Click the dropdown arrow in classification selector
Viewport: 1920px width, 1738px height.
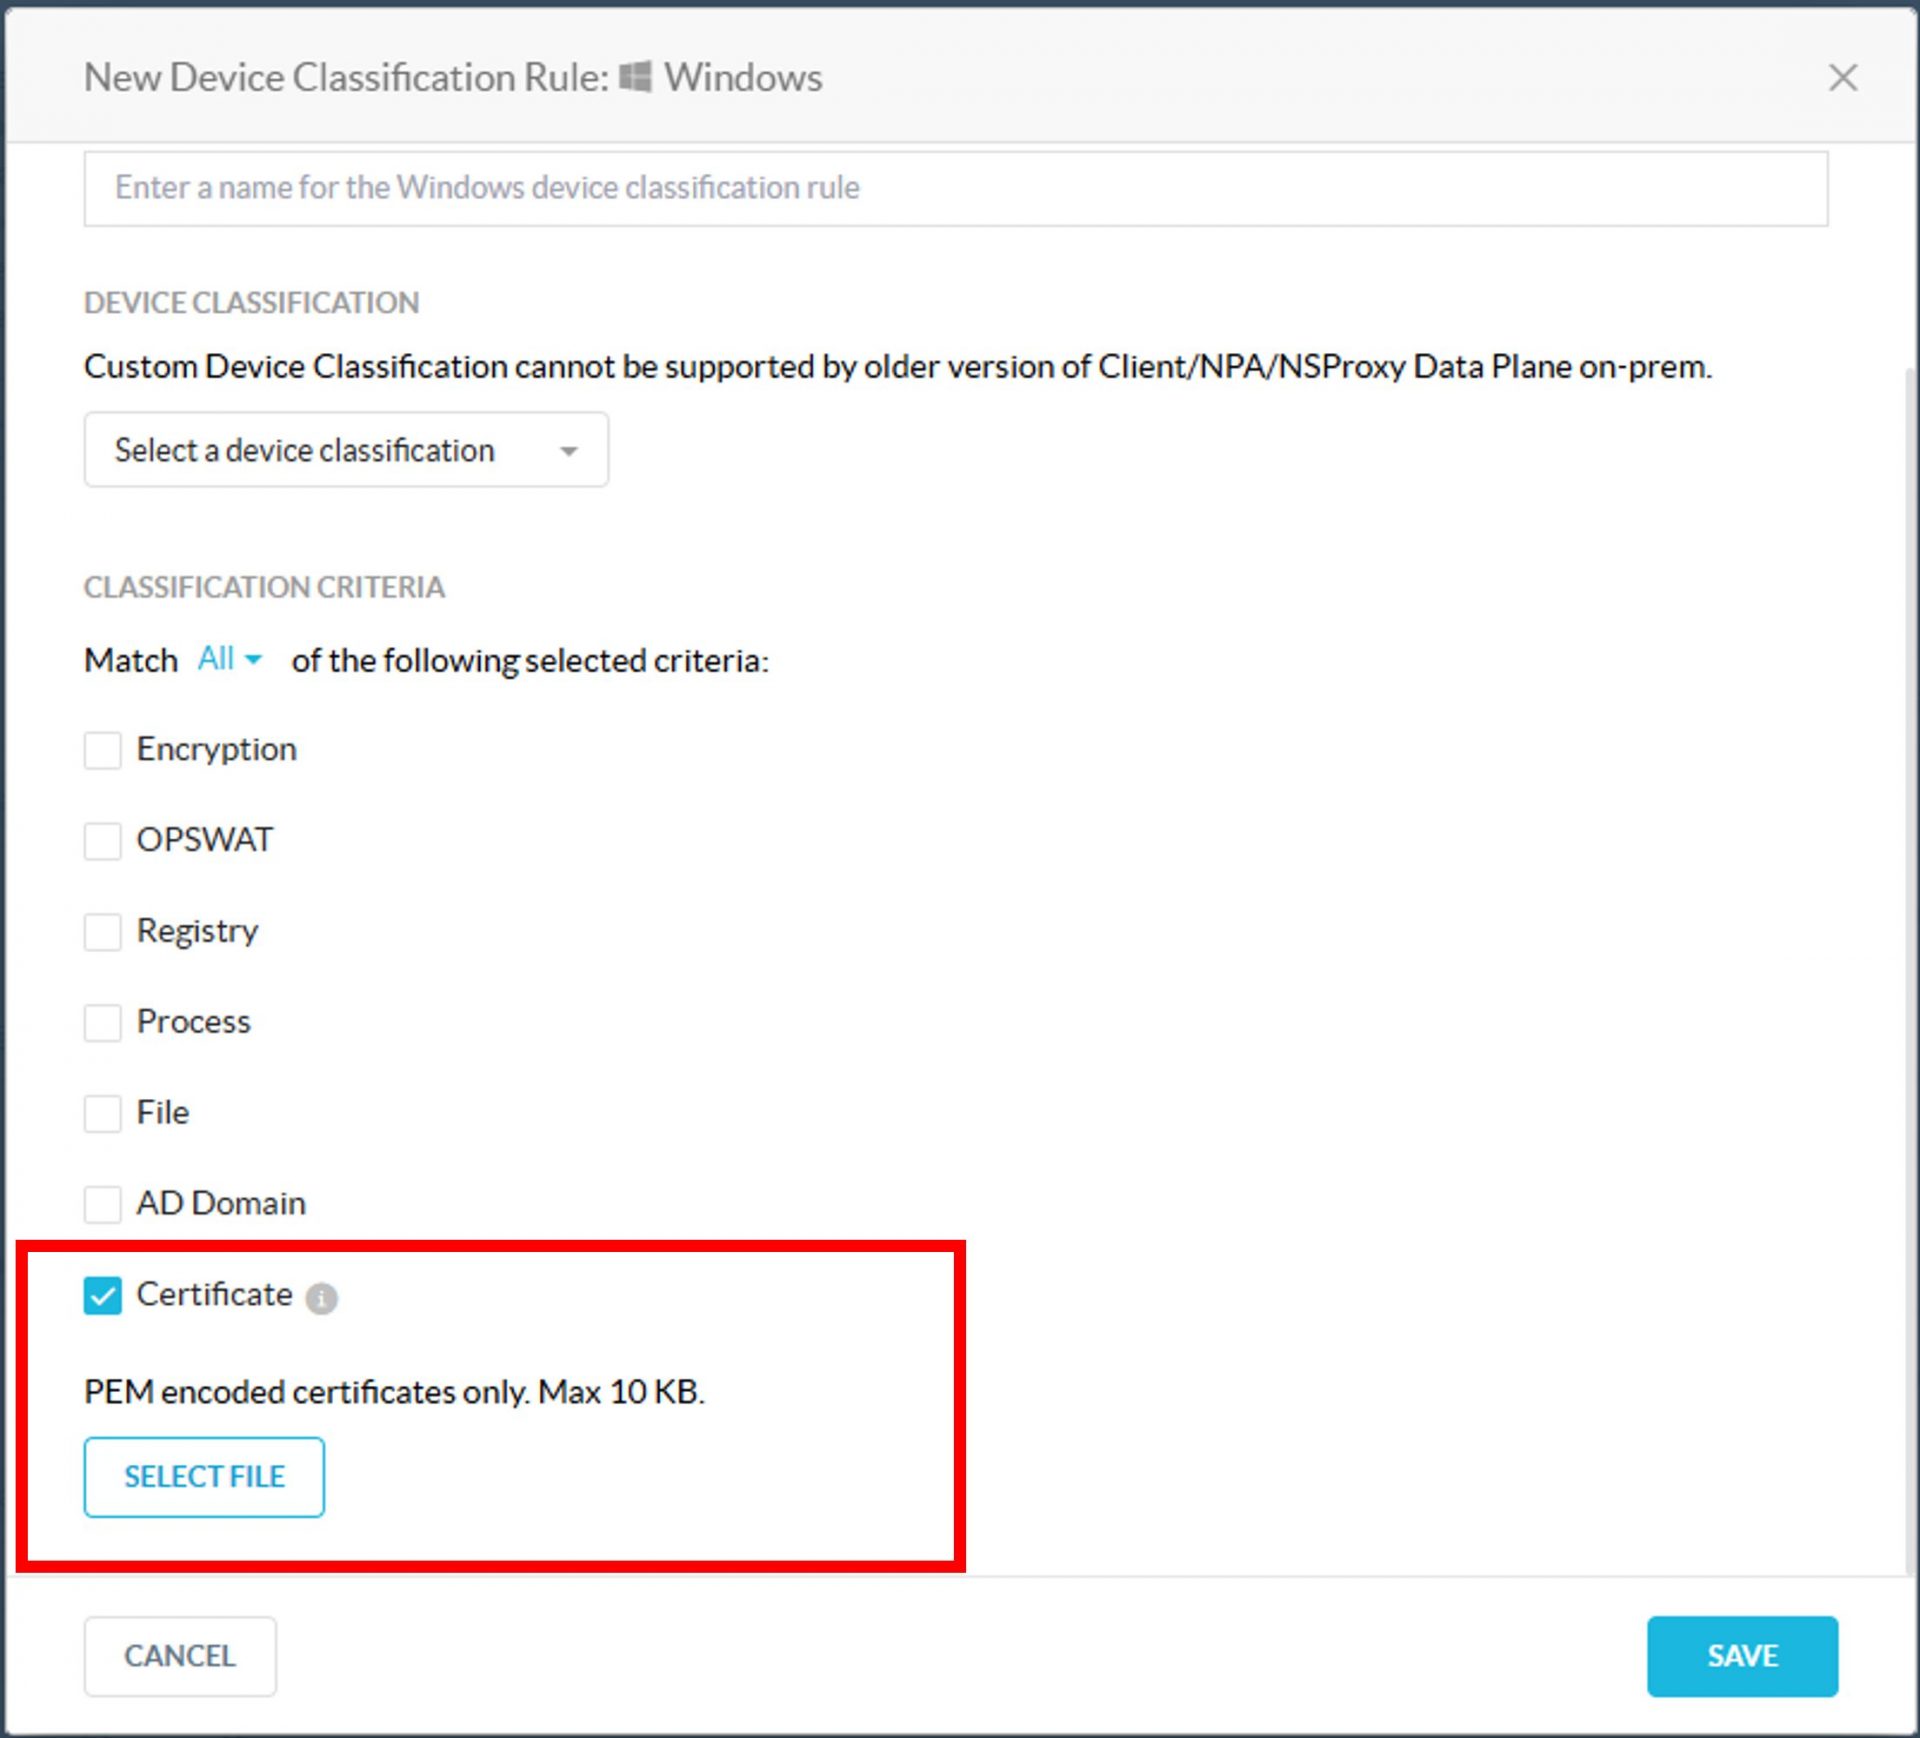coord(568,451)
